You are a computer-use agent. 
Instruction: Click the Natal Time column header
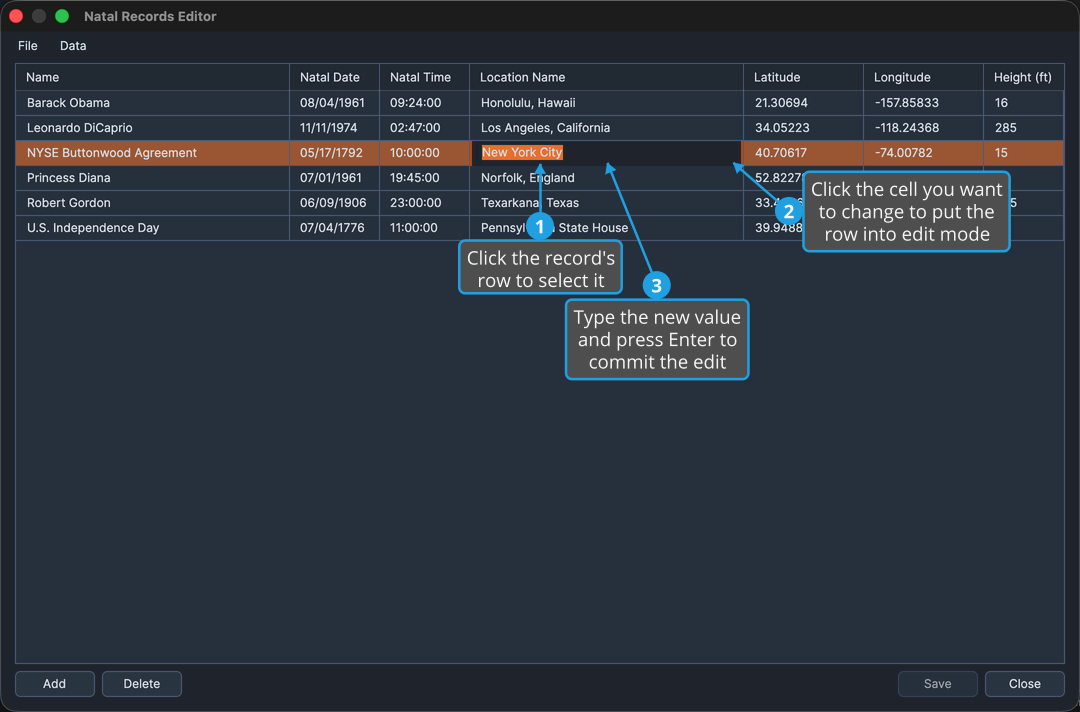[x=424, y=77]
